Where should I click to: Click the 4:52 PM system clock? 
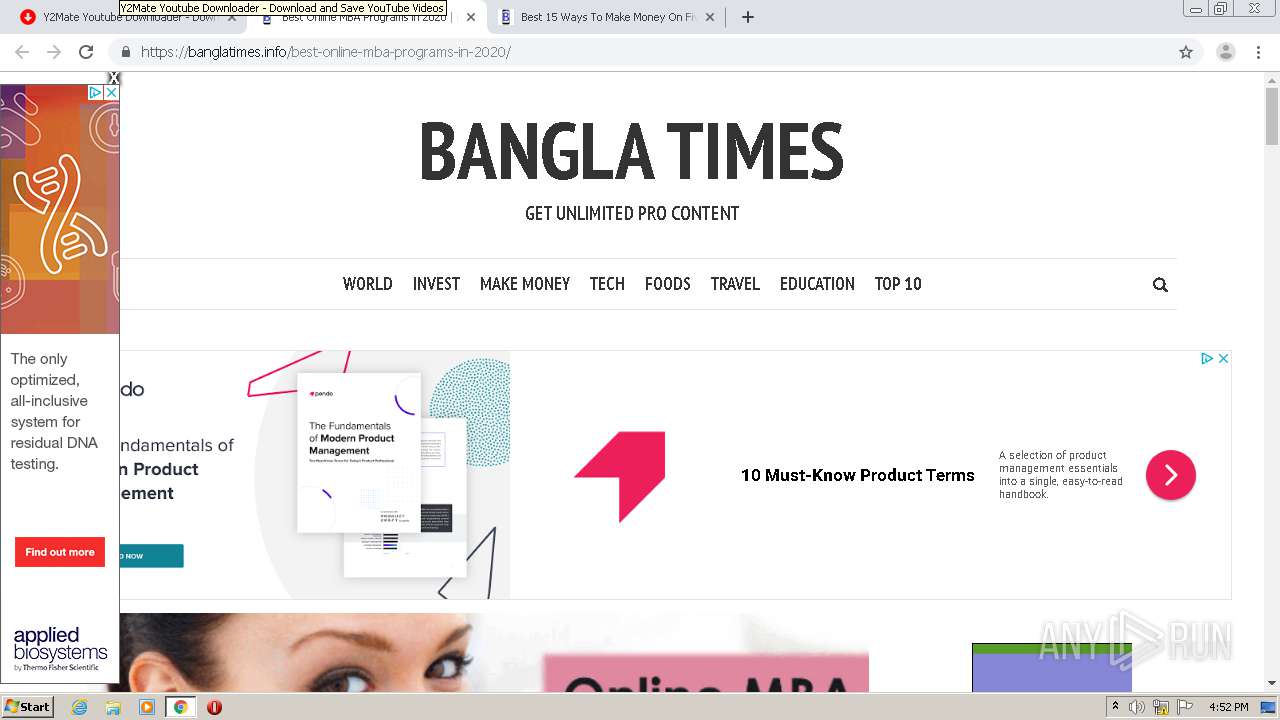tap(1228, 707)
